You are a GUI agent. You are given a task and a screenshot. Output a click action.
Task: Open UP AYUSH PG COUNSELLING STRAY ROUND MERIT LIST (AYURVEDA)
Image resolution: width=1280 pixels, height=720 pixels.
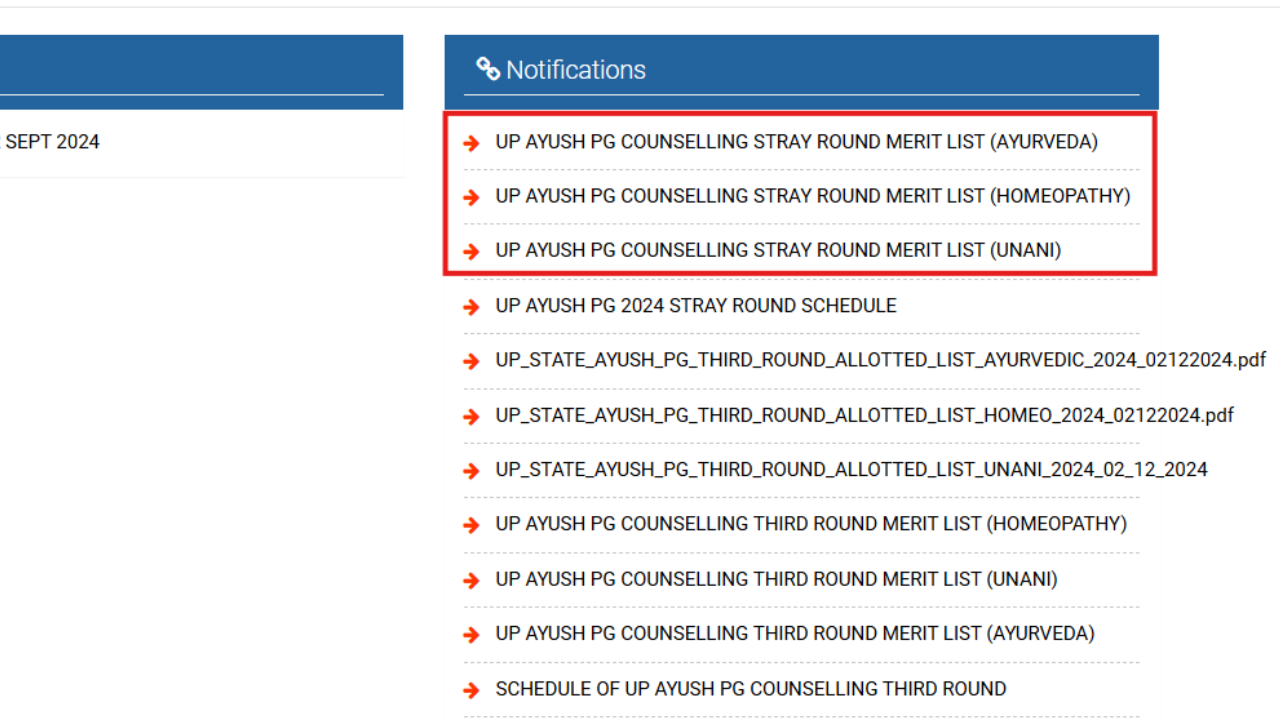coord(796,142)
